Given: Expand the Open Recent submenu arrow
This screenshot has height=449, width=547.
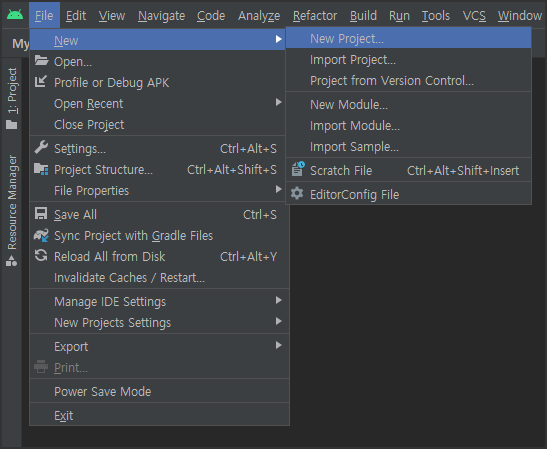Looking at the screenshot, I should point(278,102).
